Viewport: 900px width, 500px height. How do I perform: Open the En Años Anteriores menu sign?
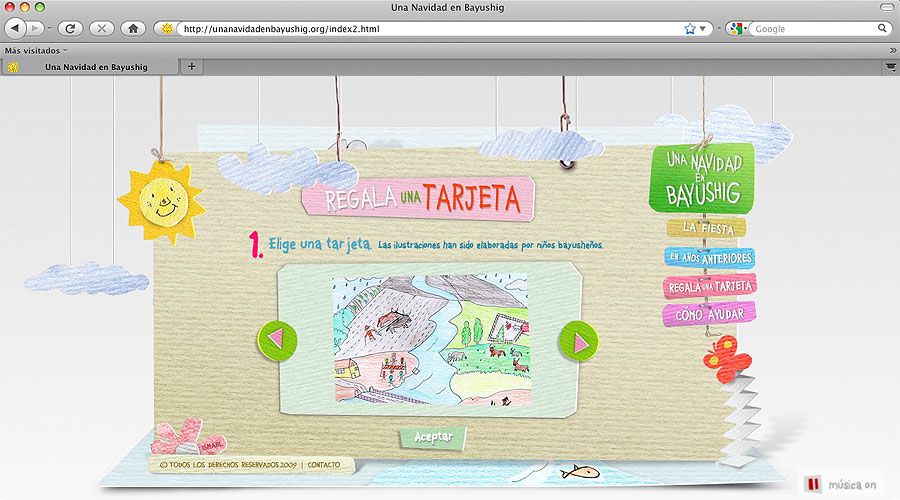tap(710, 258)
